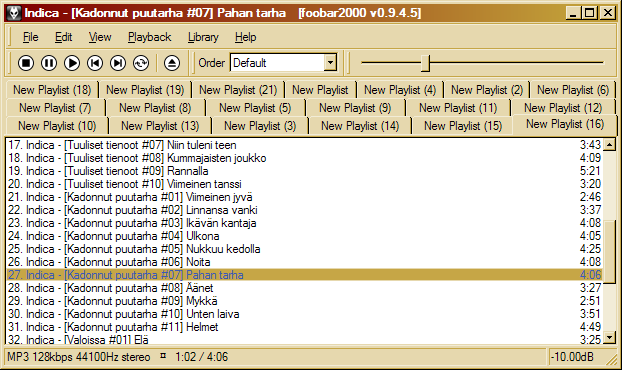Select track 29 Mykkä
Screen dimensions: 622x370
[305, 301]
